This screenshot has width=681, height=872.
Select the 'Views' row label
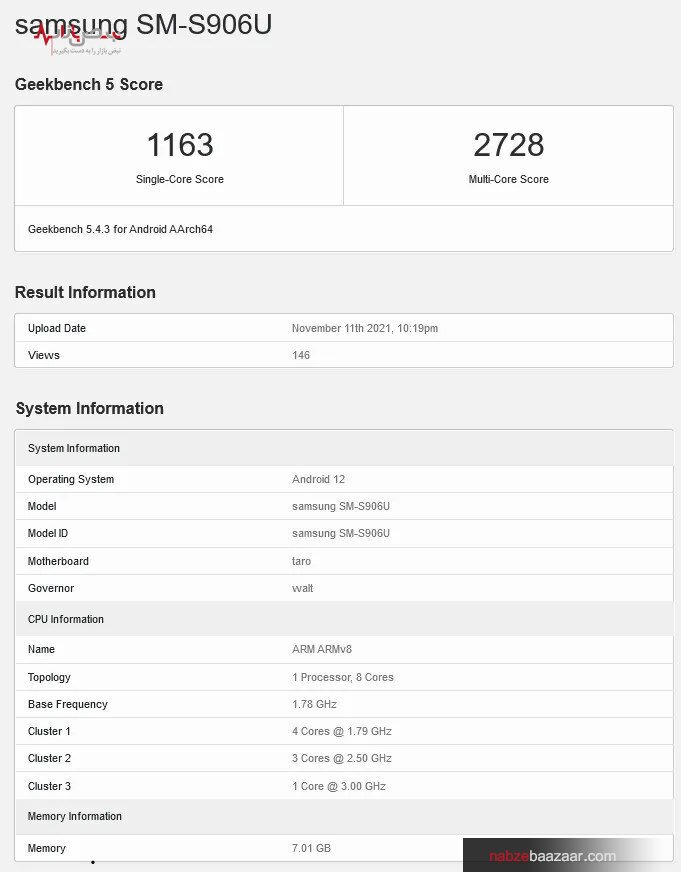43,355
